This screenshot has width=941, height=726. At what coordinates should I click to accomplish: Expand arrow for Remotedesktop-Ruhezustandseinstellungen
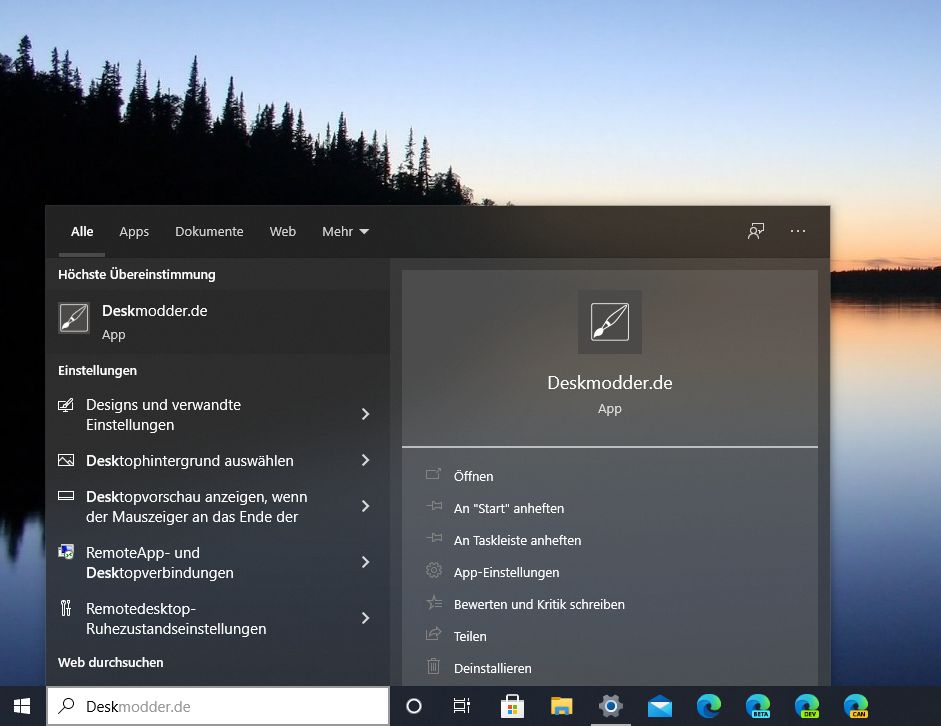[x=365, y=618]
